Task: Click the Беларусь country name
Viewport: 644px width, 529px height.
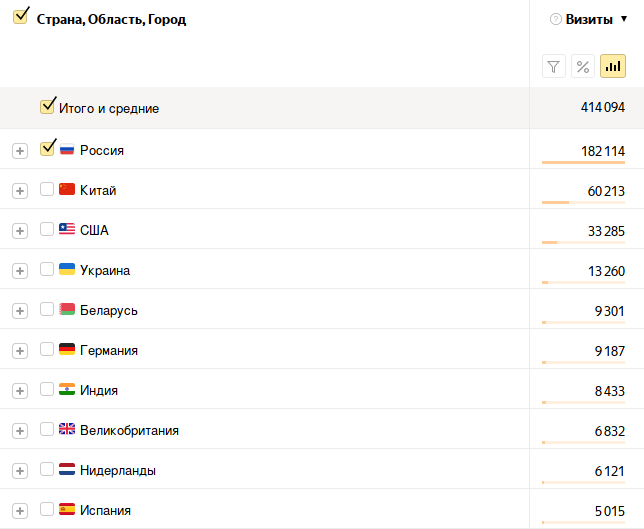Action: pyautogui.click(x=109, y=310)
